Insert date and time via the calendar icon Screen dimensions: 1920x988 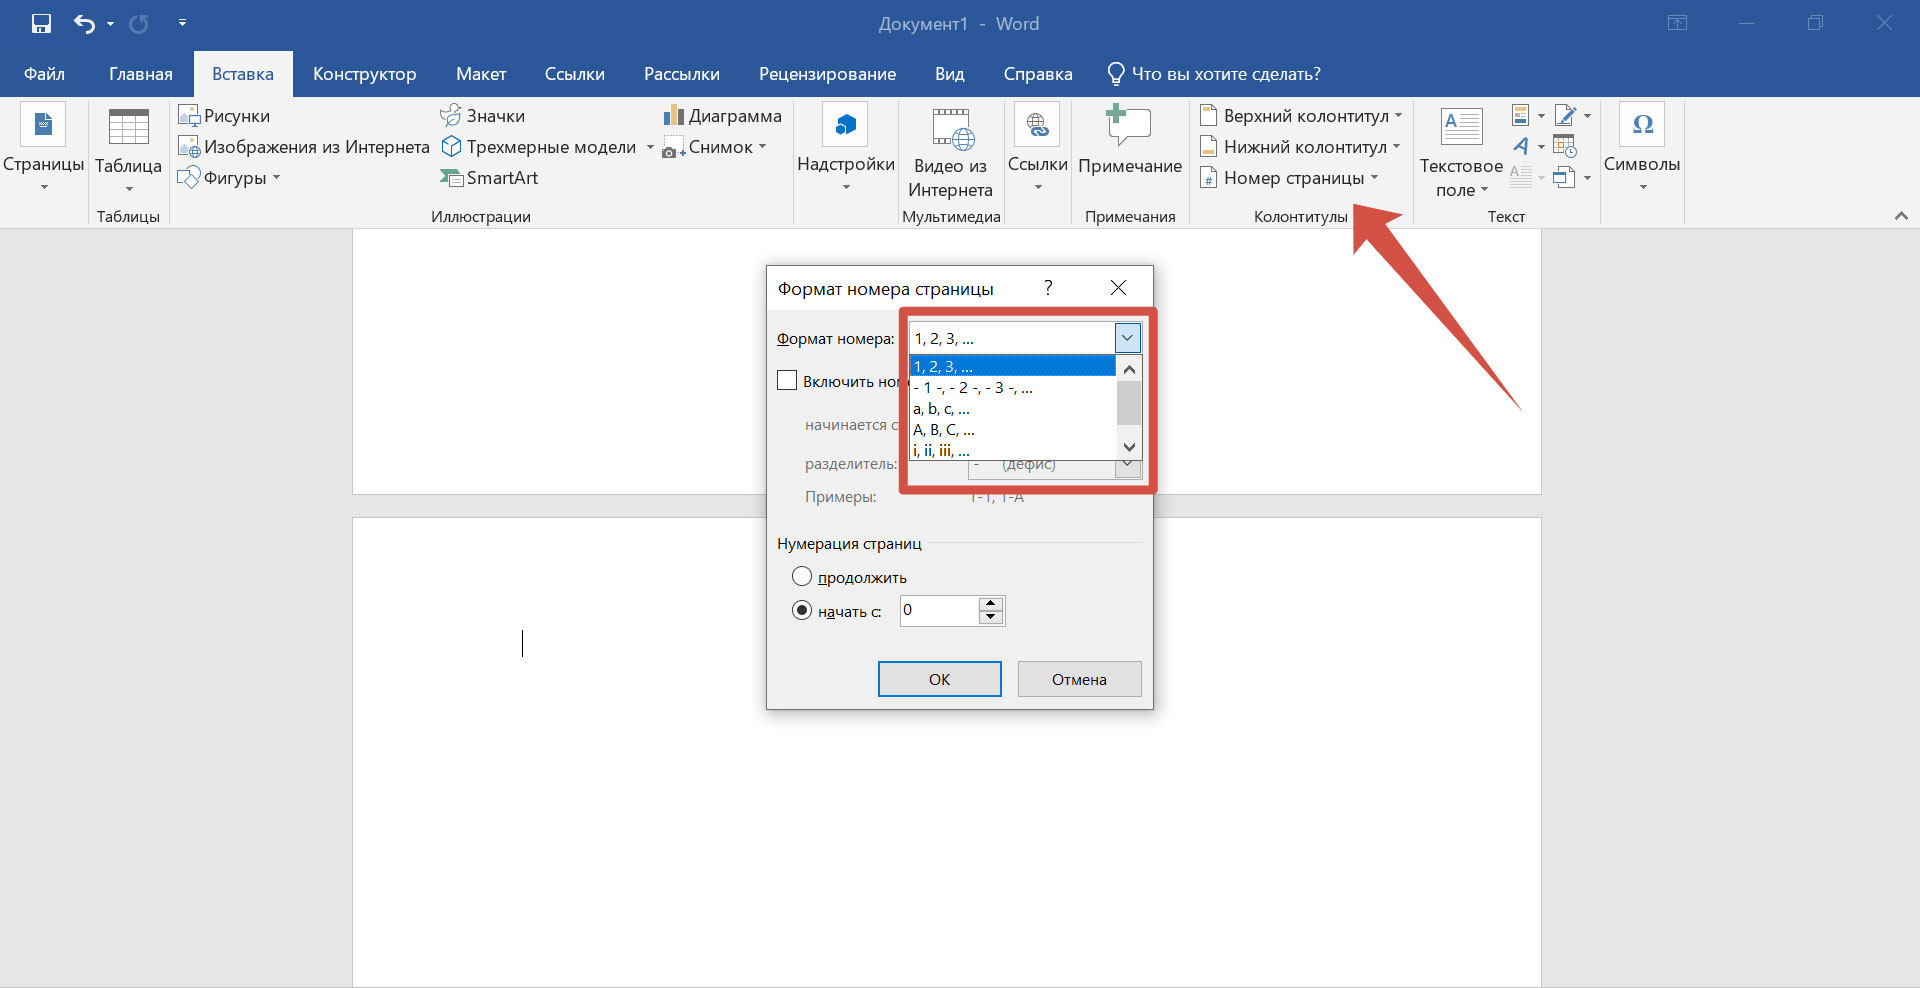click(1565, 147)
